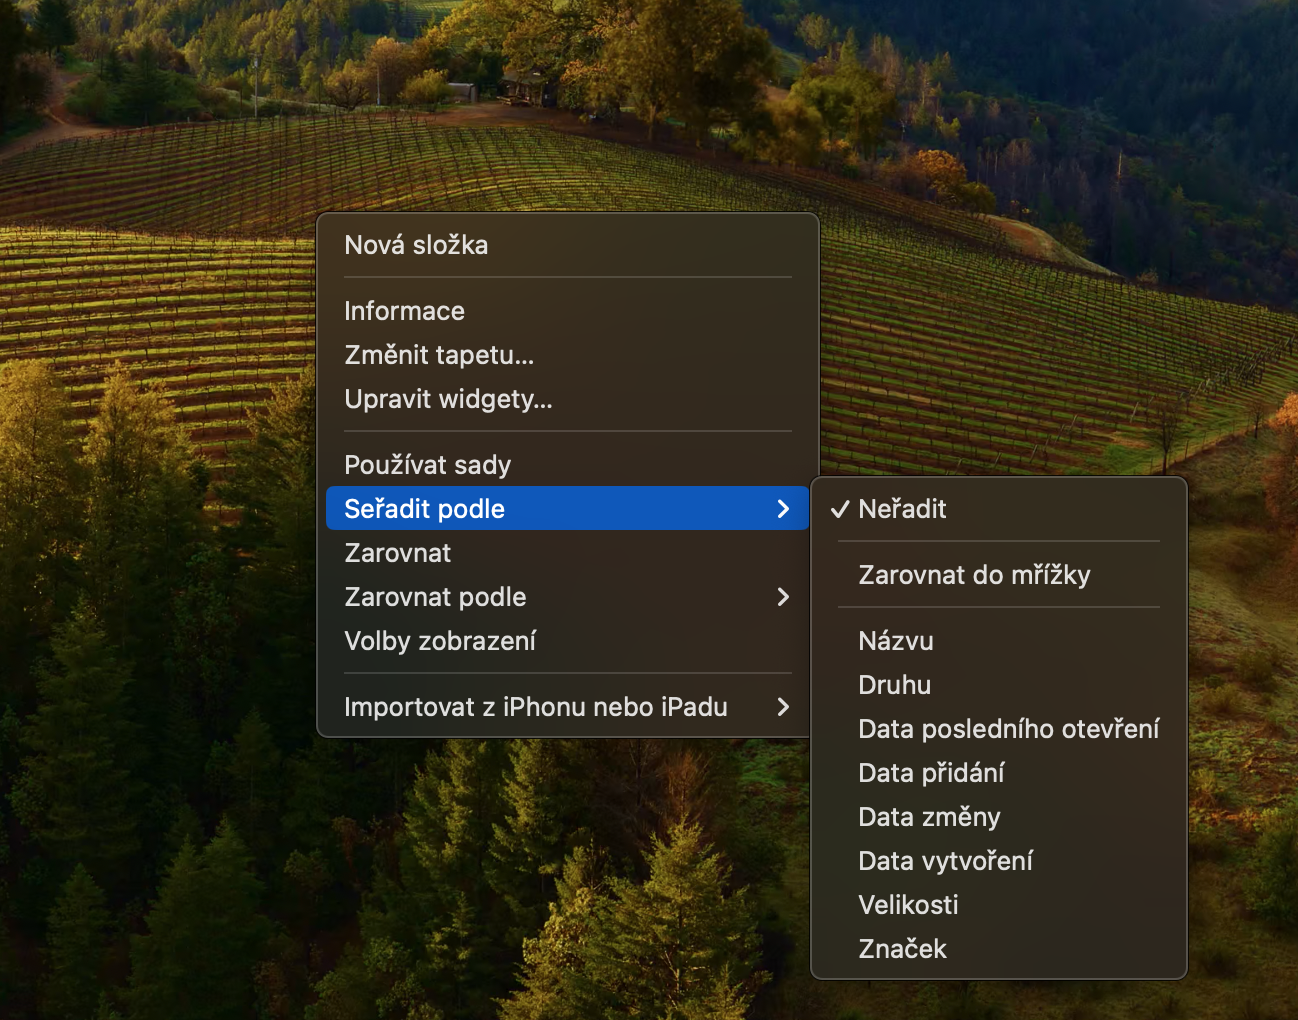
Task: Sort by "Data přidání"
Action: click(931, 773)
